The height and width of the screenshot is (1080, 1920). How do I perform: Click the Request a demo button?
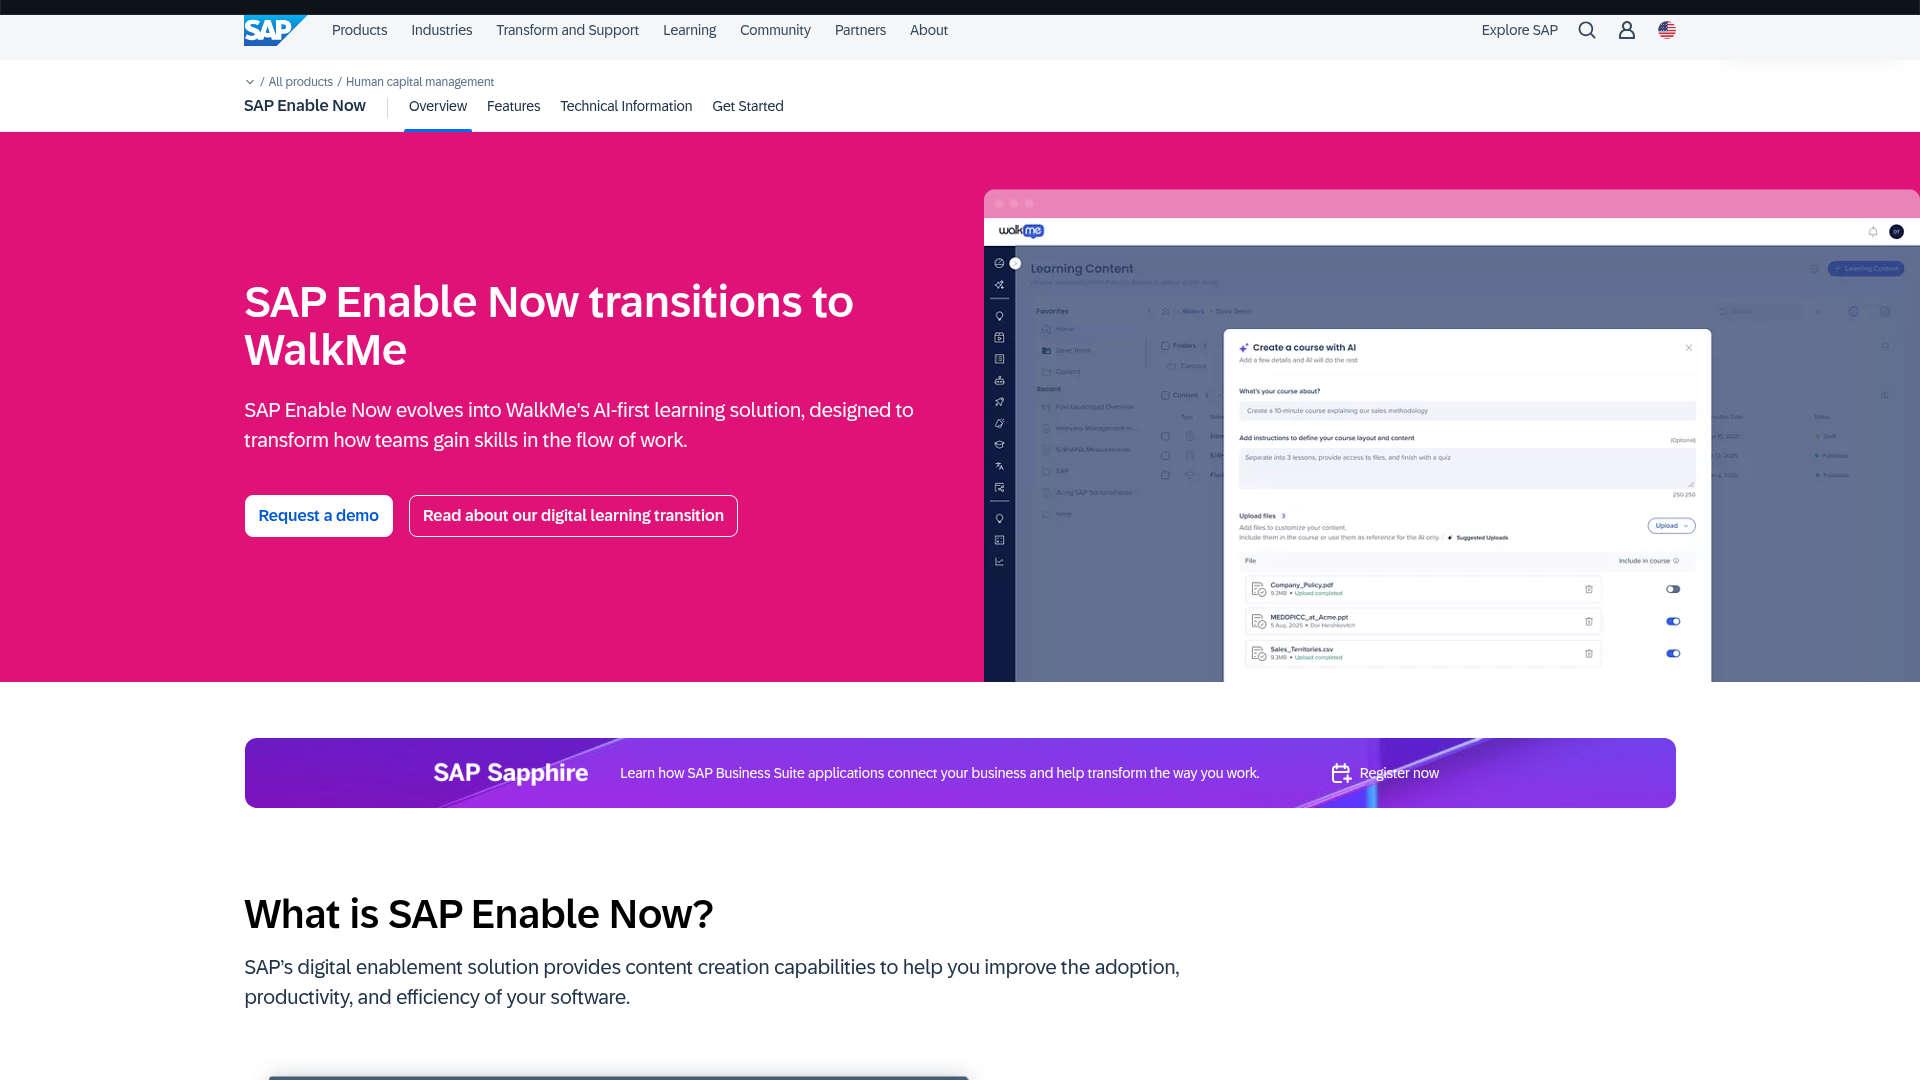pyautogui.click(x=318, y=515)
